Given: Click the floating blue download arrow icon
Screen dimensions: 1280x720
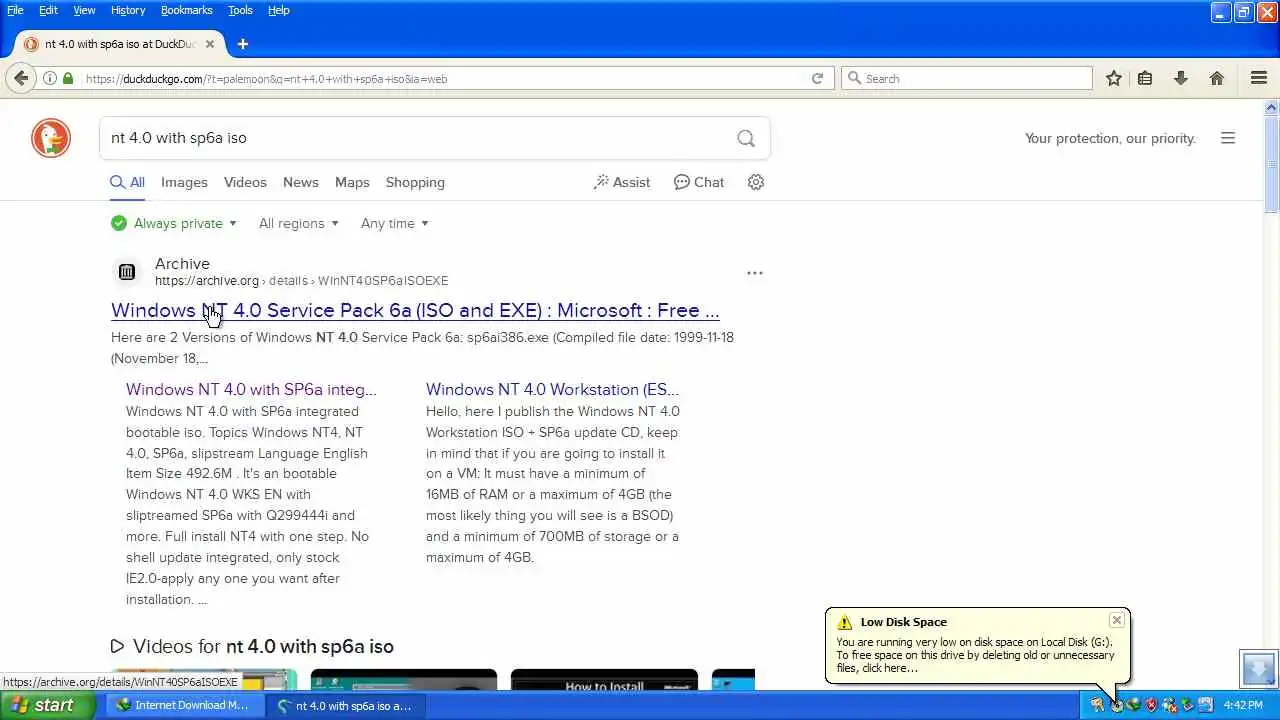Looking at the screenshot, I should (x=1258, y=667).
